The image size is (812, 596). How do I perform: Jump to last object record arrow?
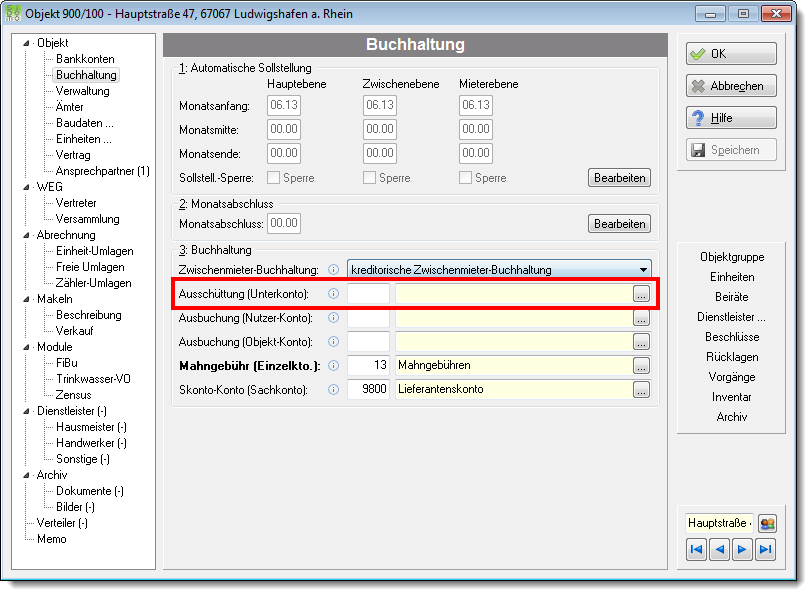(765, 549)
